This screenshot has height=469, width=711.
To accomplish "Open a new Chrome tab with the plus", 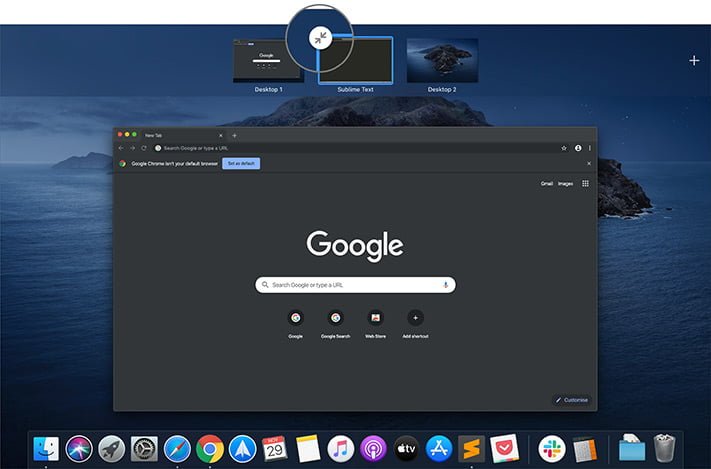I will (x=234, y=136).
